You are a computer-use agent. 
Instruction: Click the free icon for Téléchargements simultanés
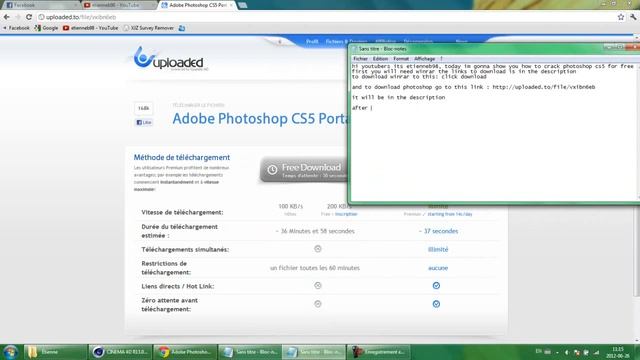coord(318,249)
